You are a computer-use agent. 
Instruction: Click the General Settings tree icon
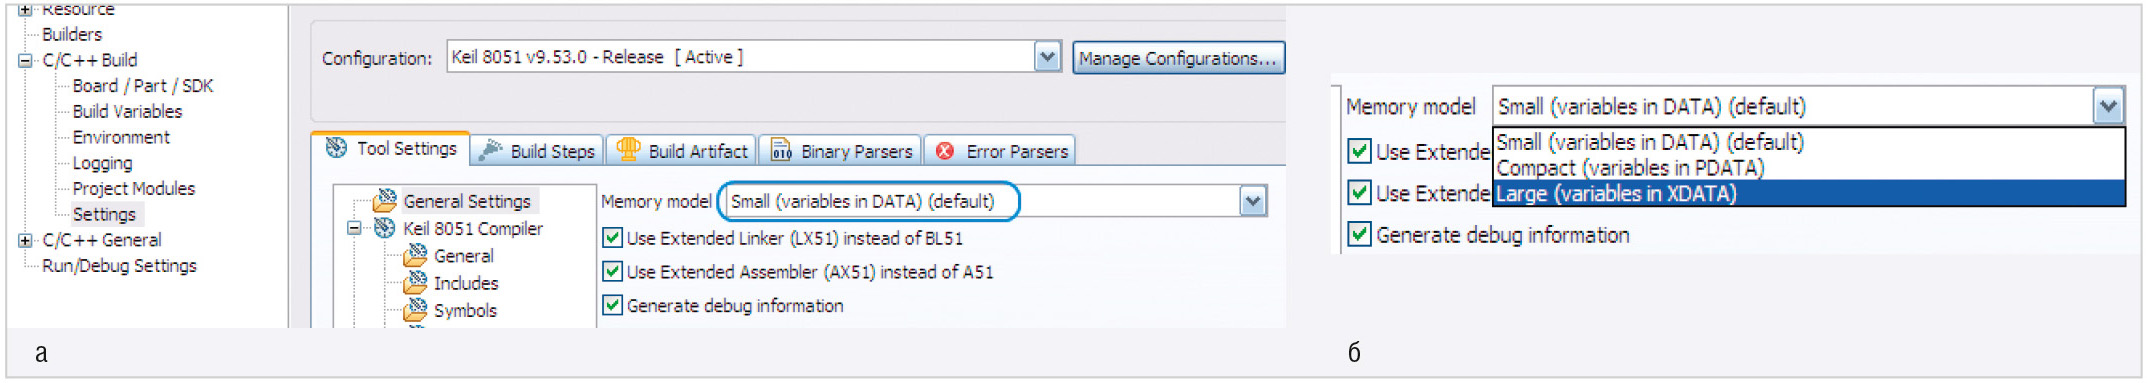tap(385, 201)
